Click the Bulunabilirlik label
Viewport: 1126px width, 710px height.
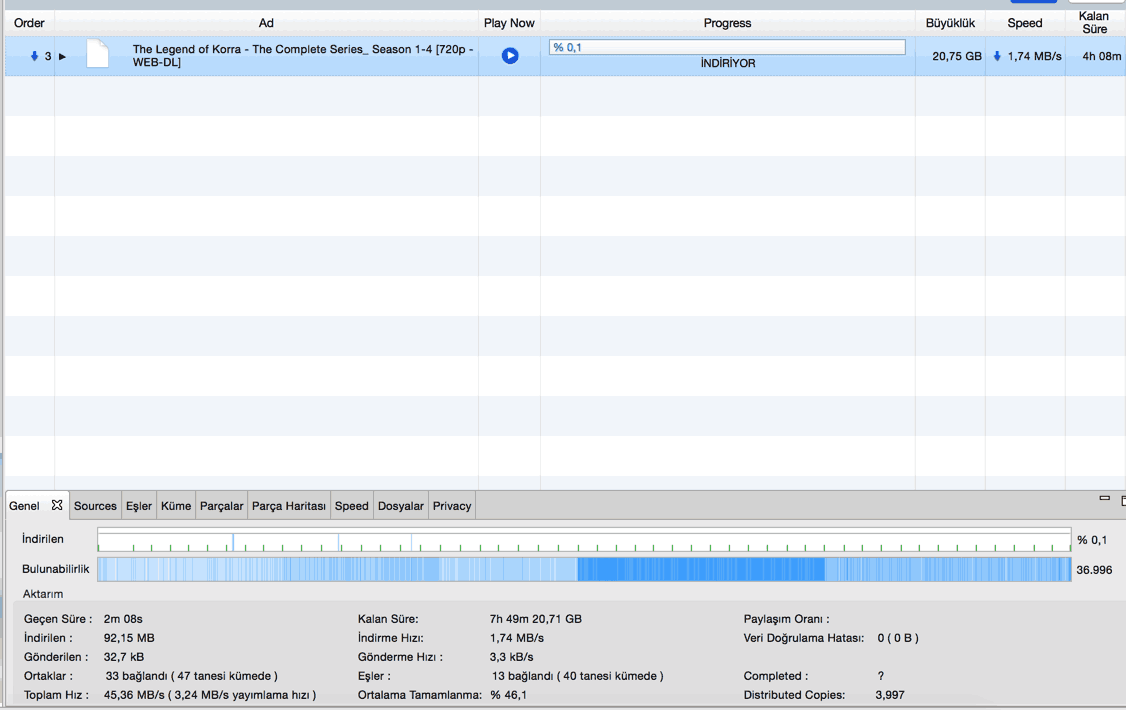click(x=56, y=569)
